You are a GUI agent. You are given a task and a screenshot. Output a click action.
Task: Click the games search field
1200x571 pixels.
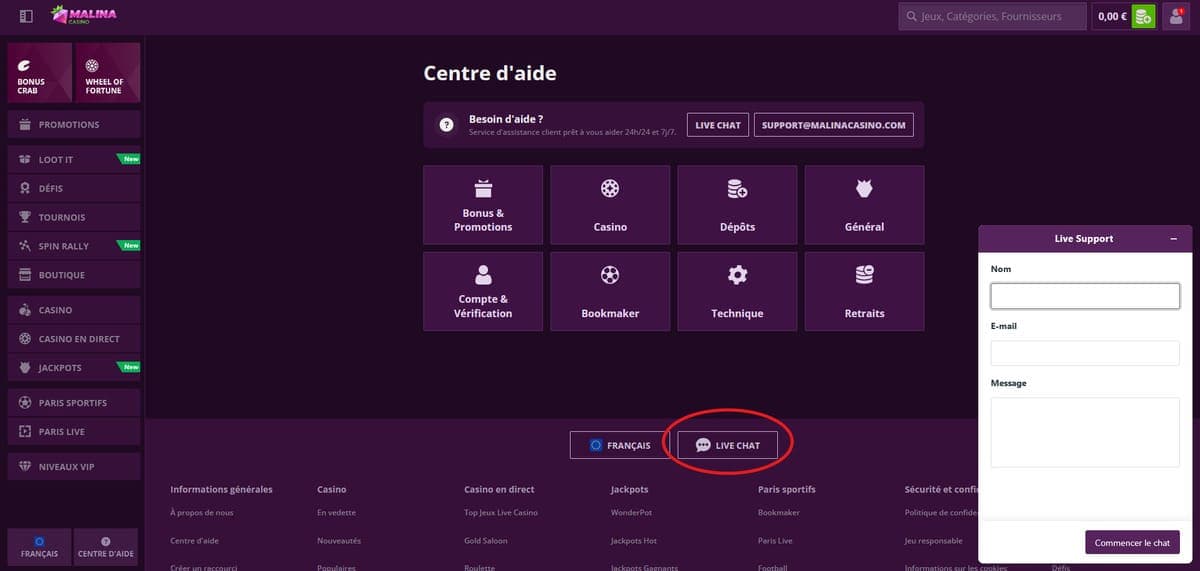click(x=993, y=16)
